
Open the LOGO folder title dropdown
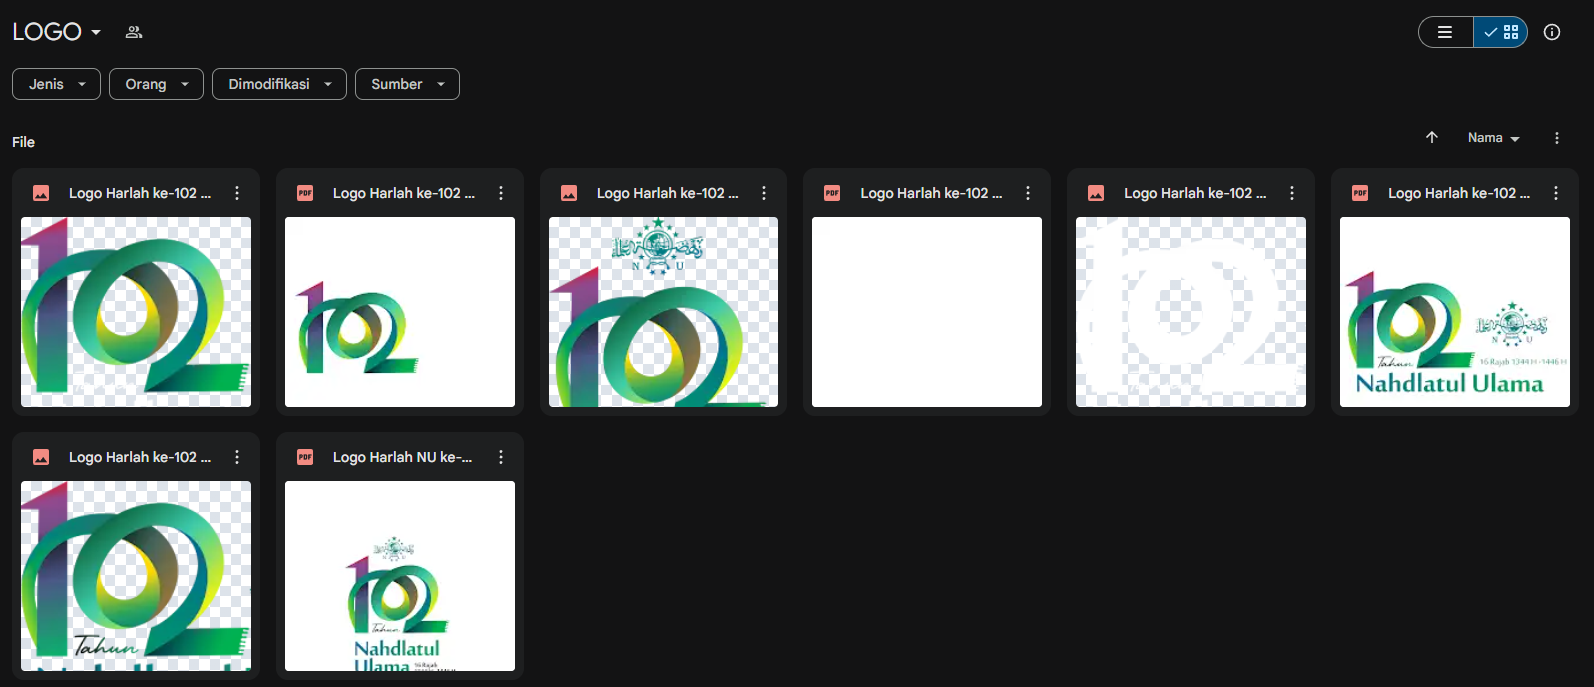(57, 32)
